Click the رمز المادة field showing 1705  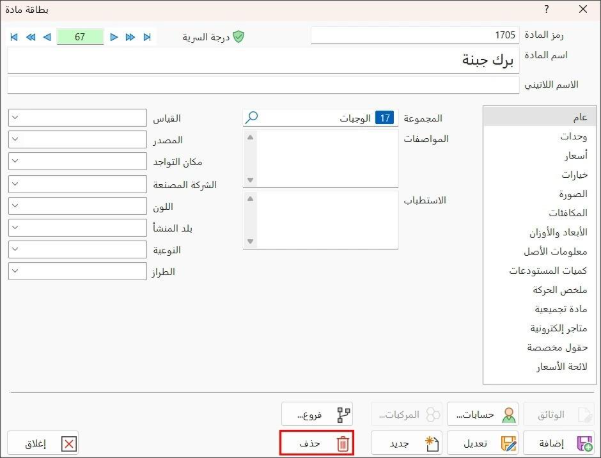(x=415, y=35)
